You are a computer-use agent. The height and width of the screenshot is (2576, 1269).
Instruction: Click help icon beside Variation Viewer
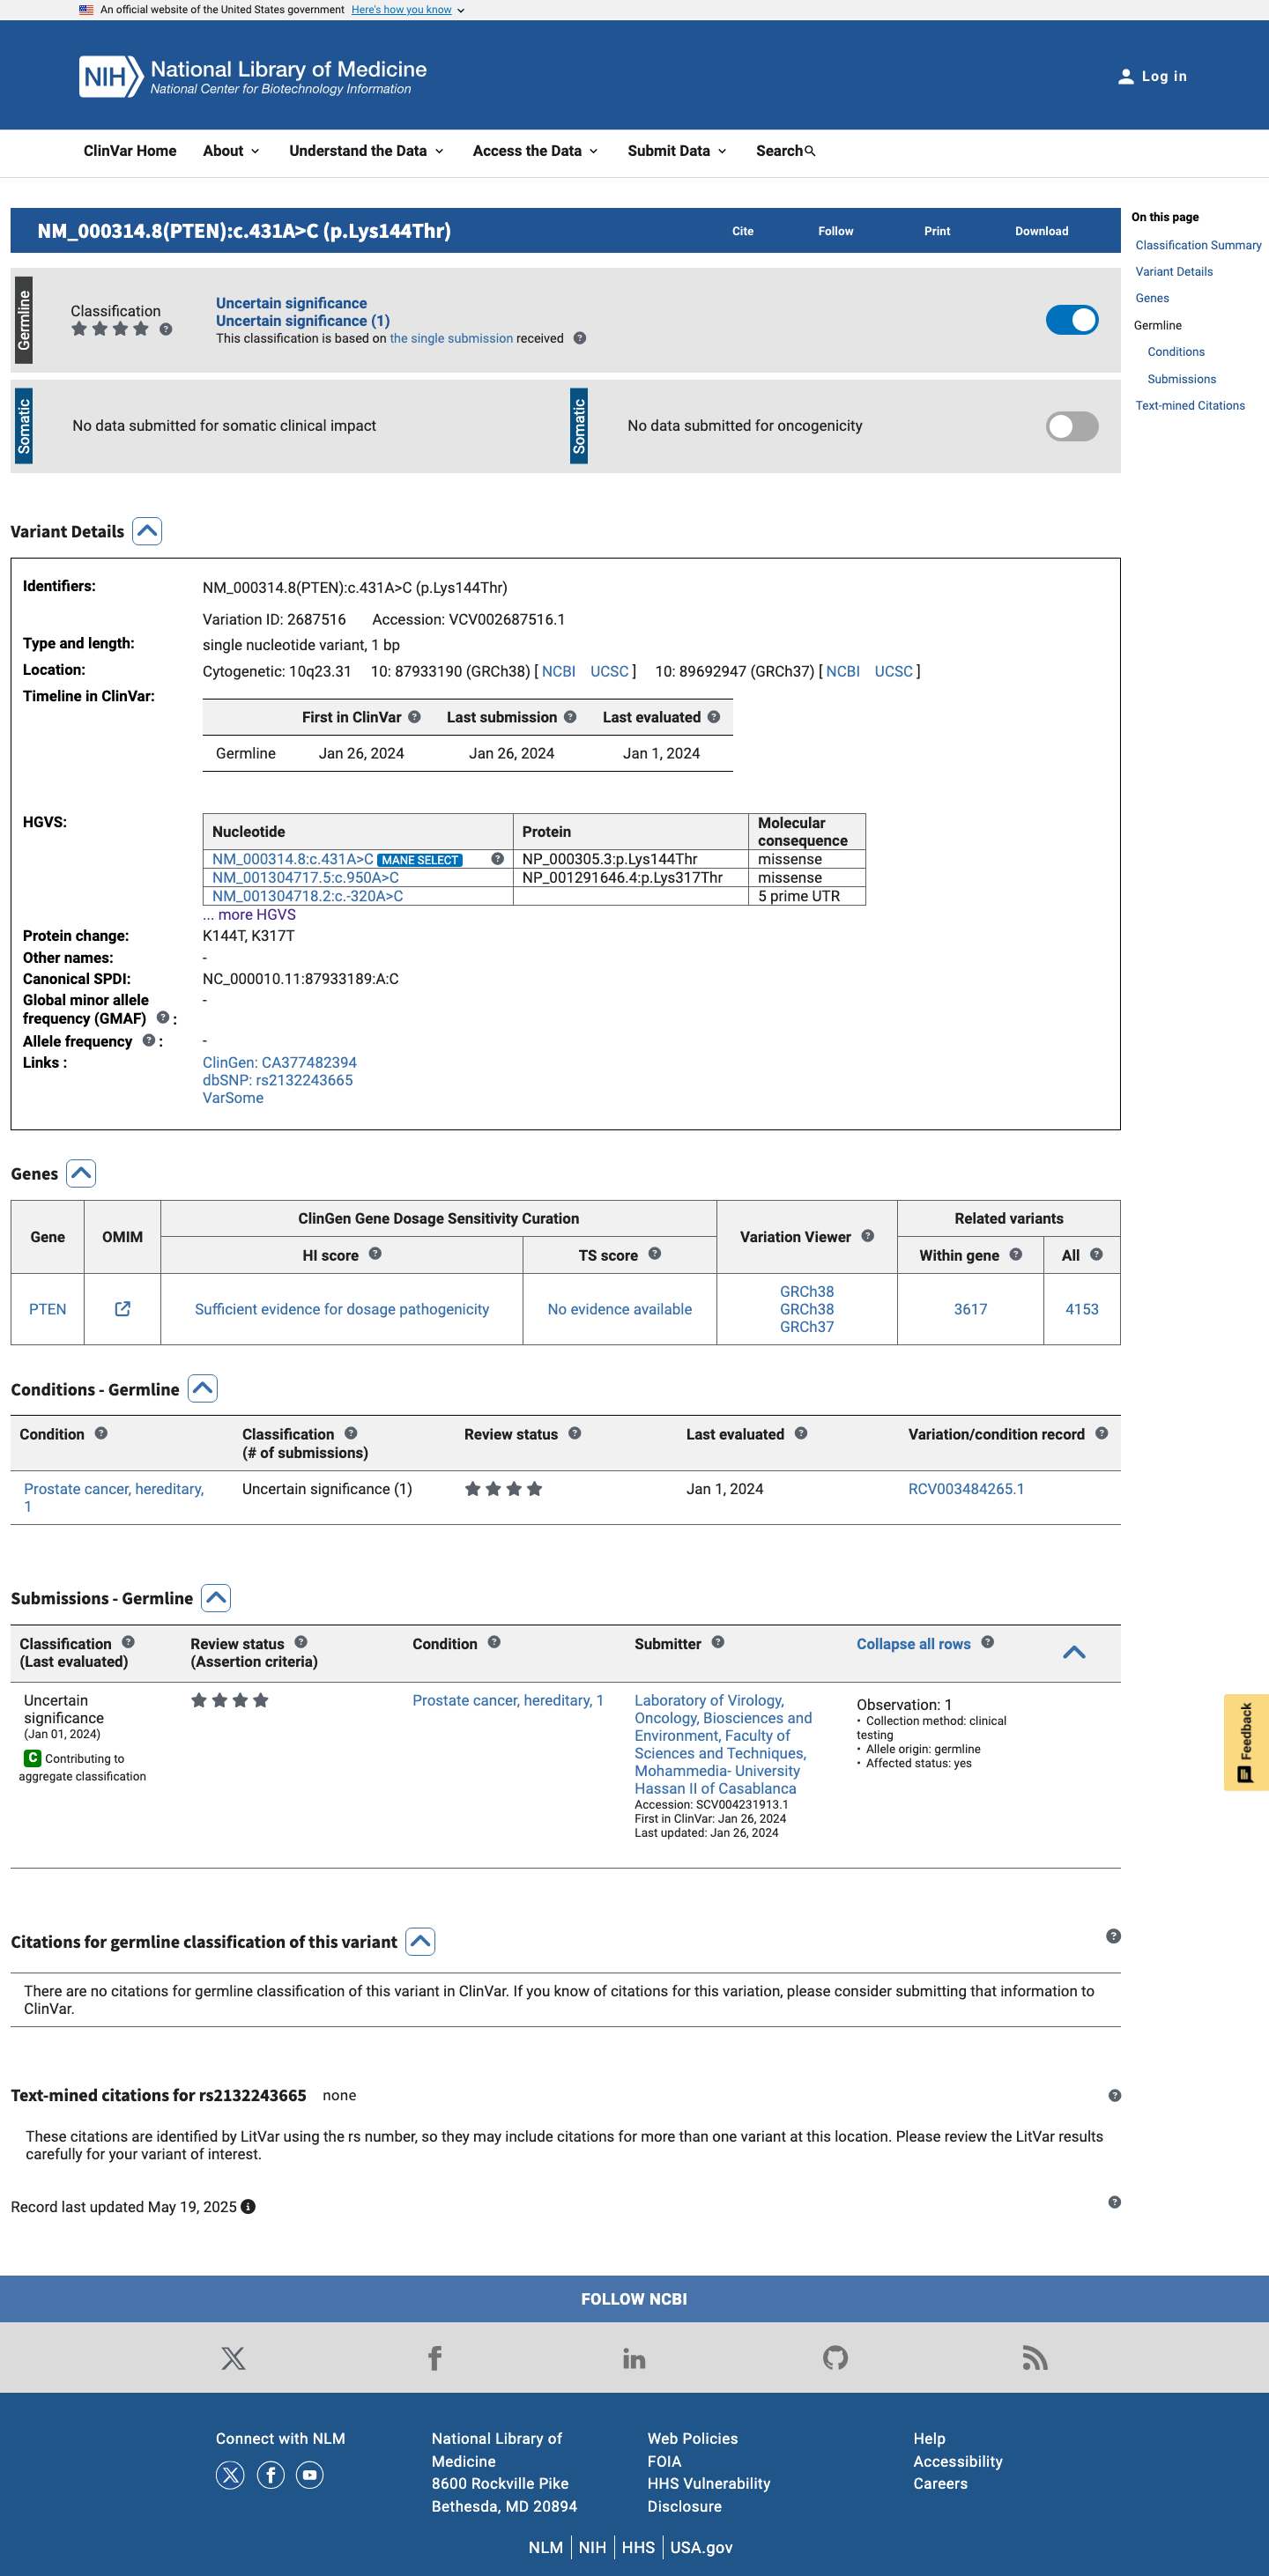[x=868, y=1236]
